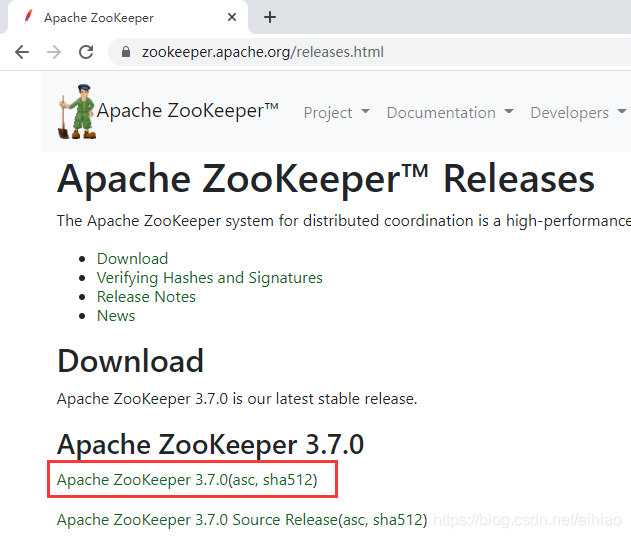631x538 pixels.
Task: Open asc signature for ZooKeeper 3.7.0 binary
Action: 244,480
